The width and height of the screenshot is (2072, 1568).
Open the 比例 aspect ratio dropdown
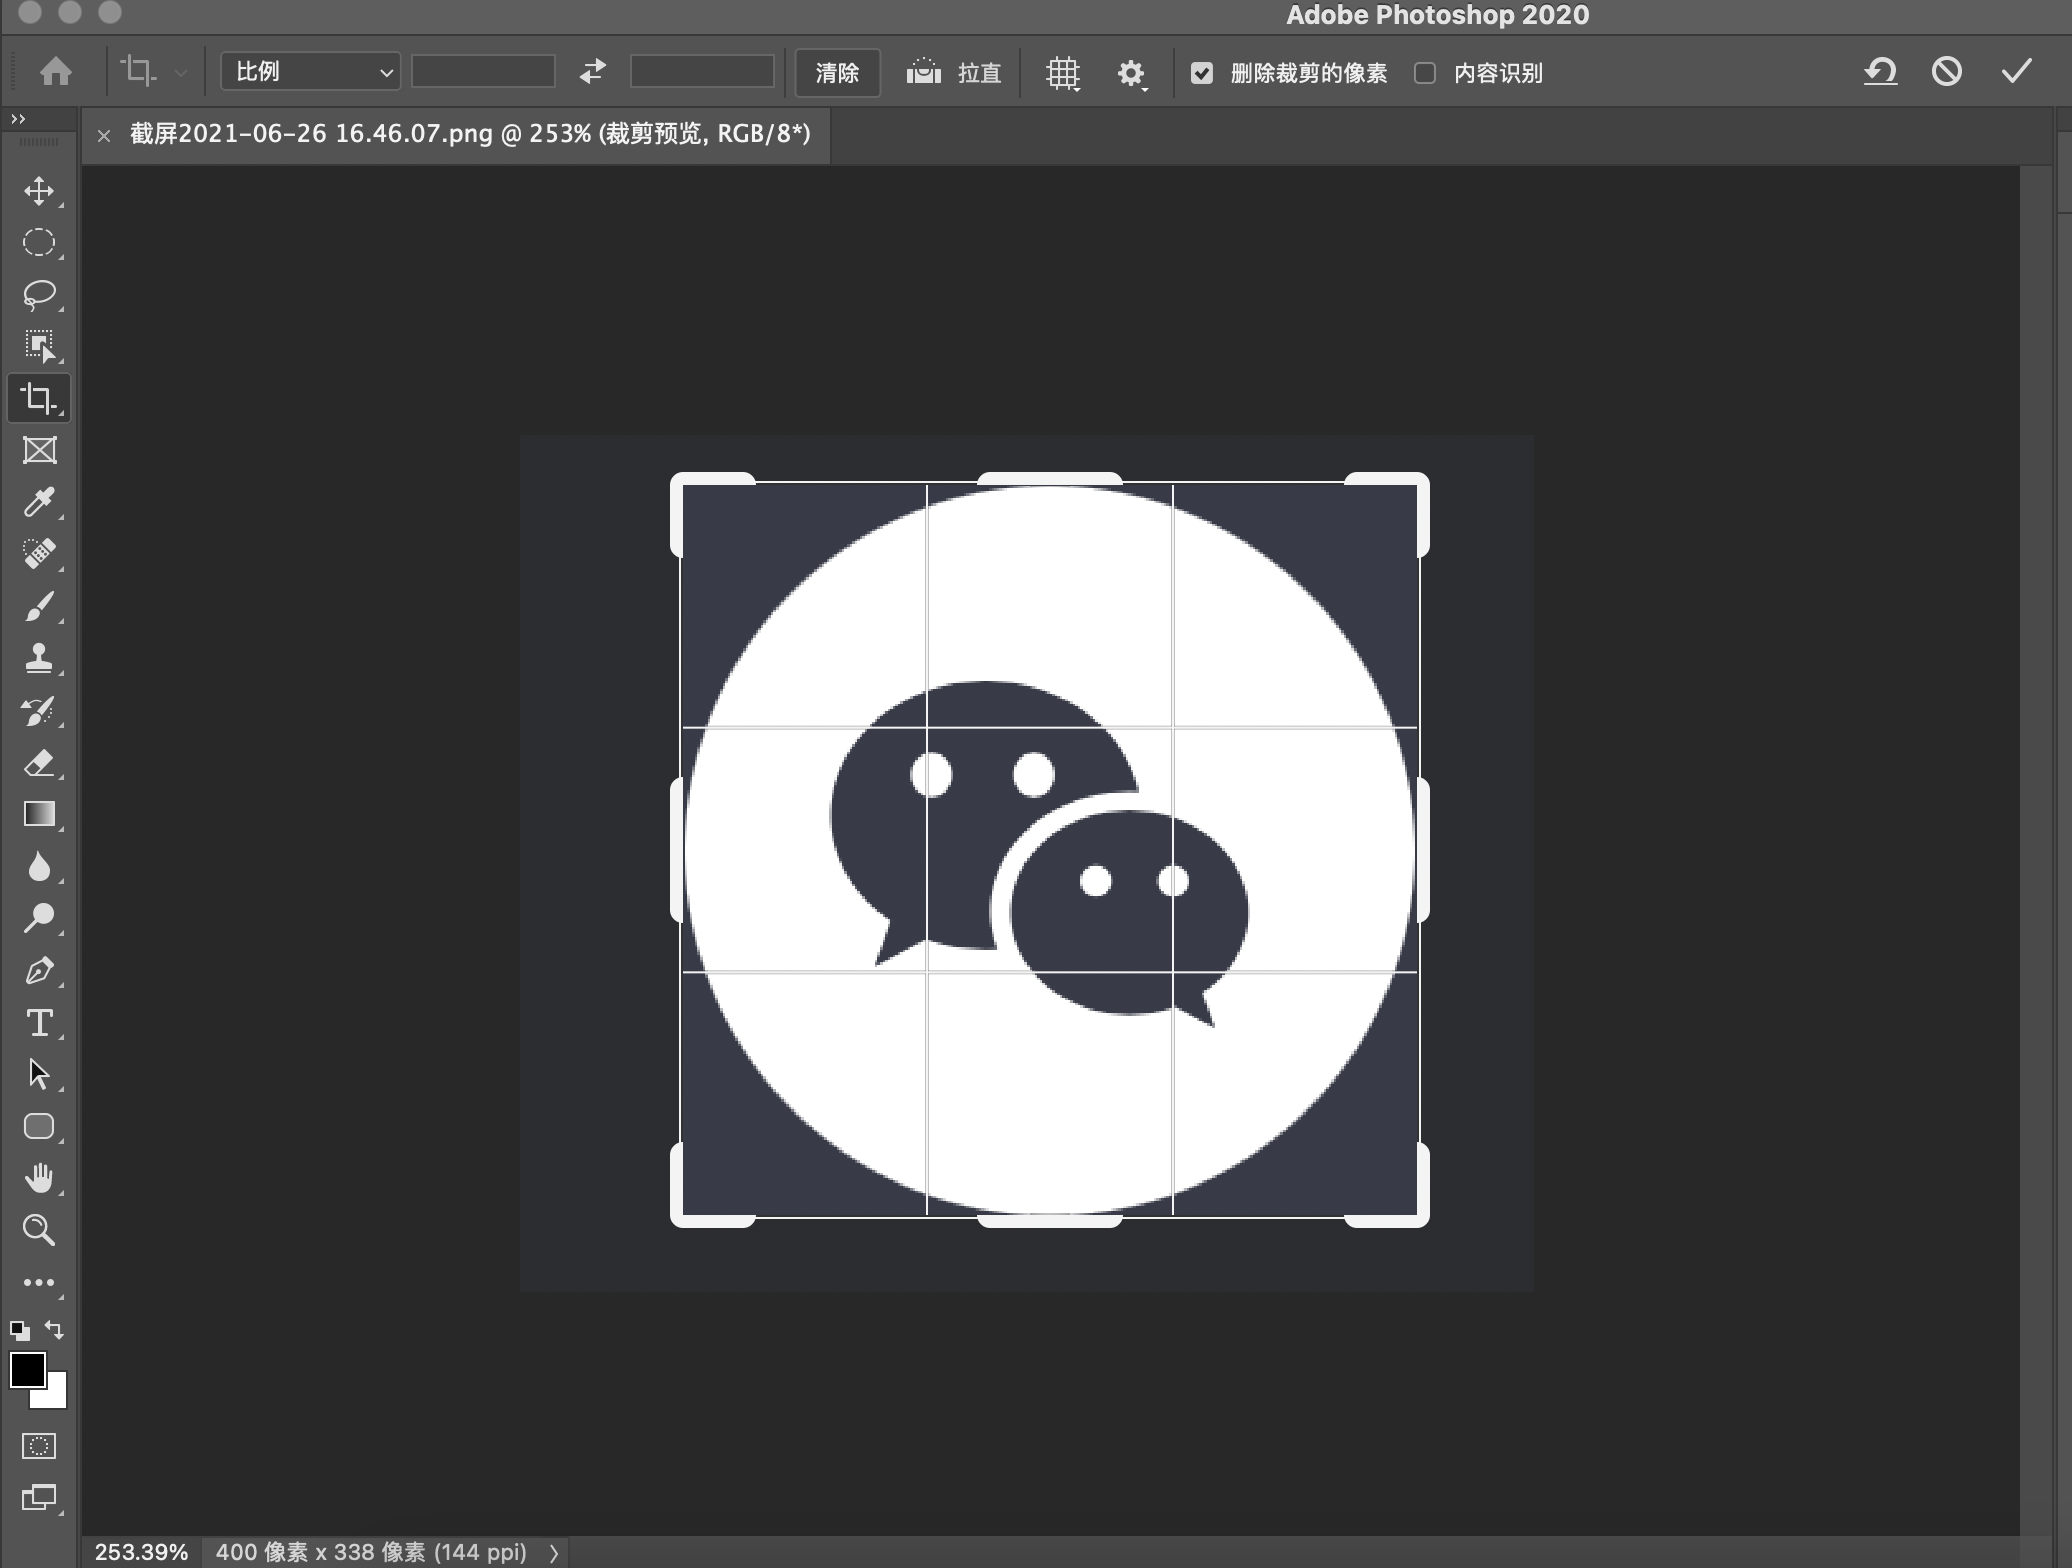coord(310,72)
